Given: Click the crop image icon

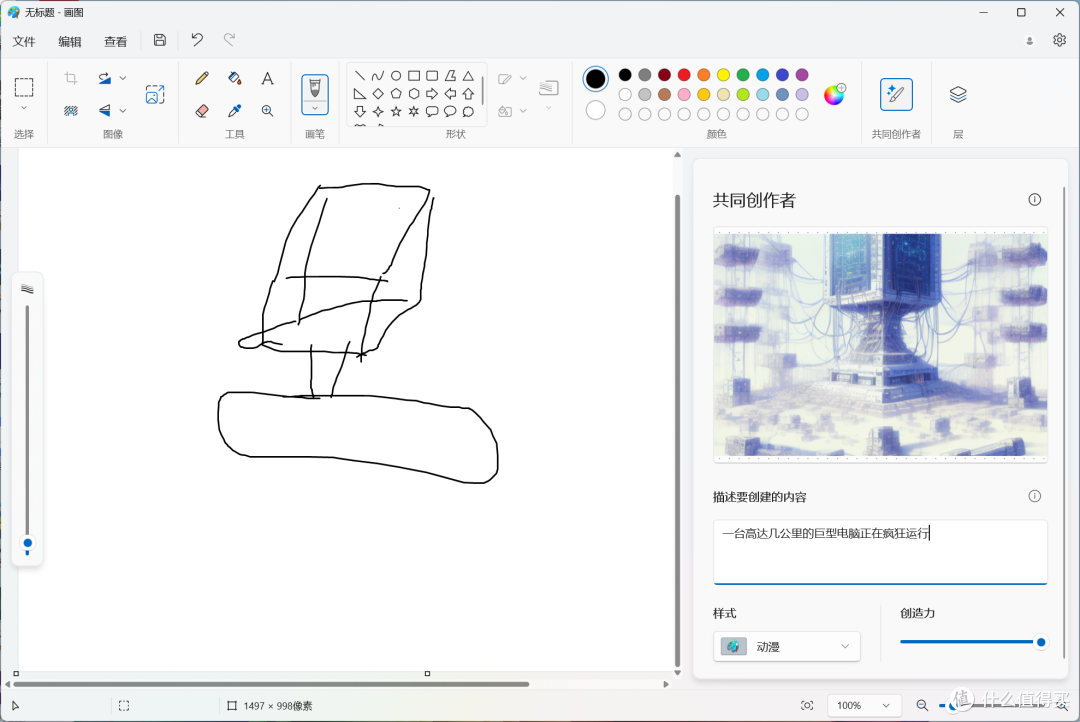Looking at the screenshot, I should coord(71,78).
